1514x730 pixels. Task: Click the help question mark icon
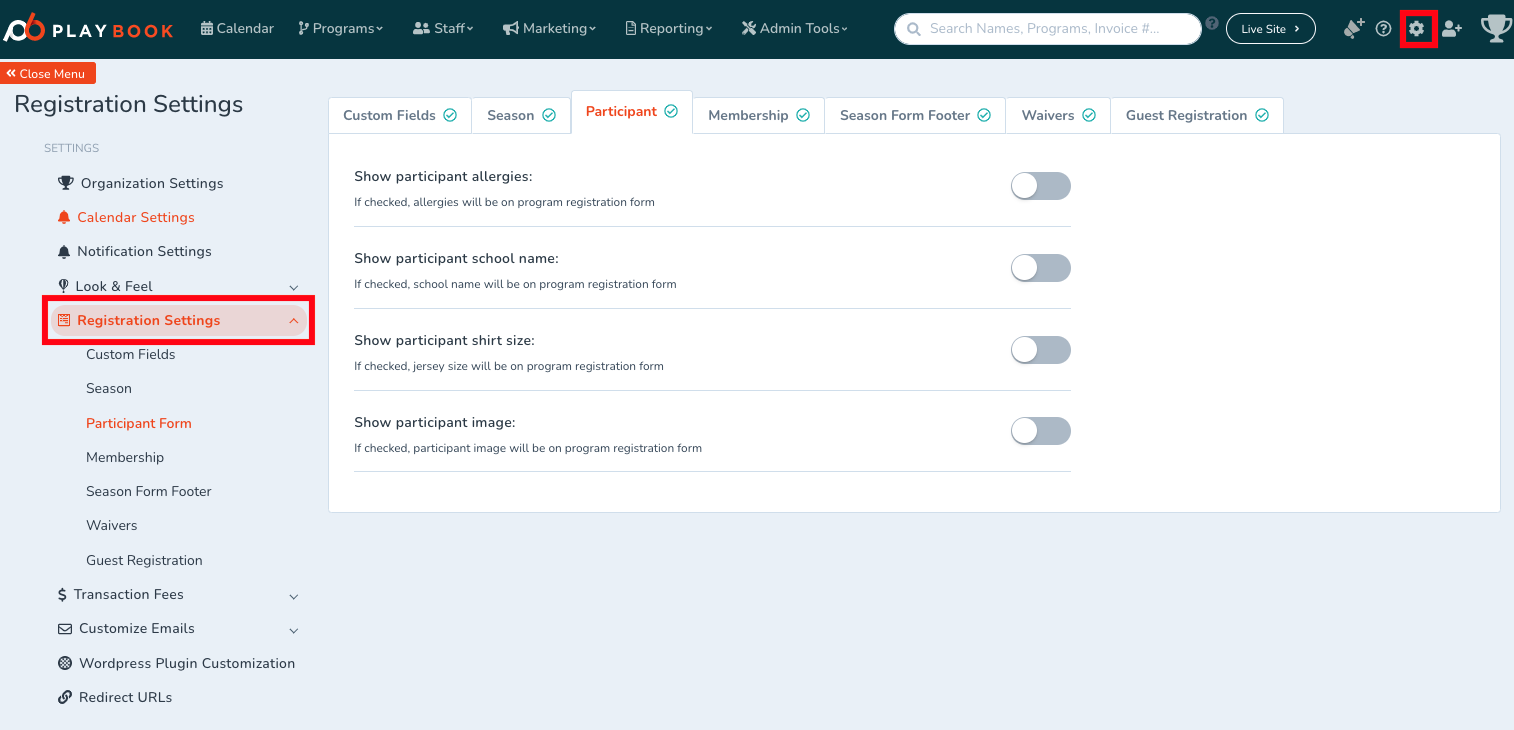click(x=1383, y=29)
